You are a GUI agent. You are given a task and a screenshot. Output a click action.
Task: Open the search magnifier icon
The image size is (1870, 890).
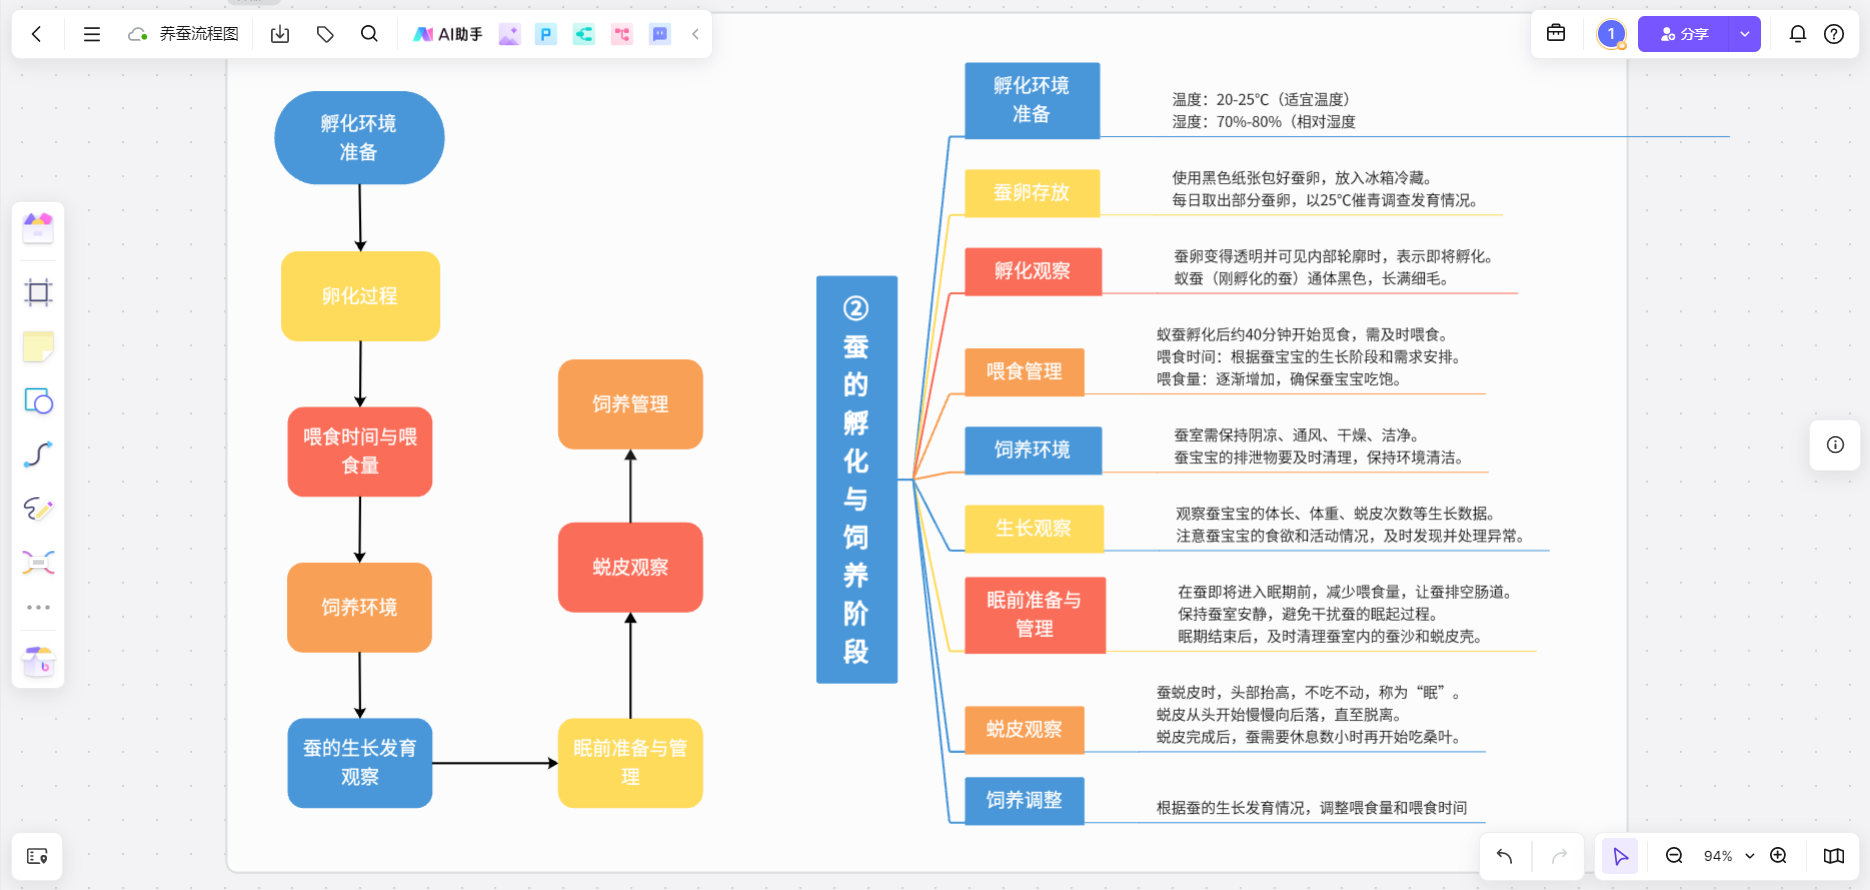click(x=369, y=34)
